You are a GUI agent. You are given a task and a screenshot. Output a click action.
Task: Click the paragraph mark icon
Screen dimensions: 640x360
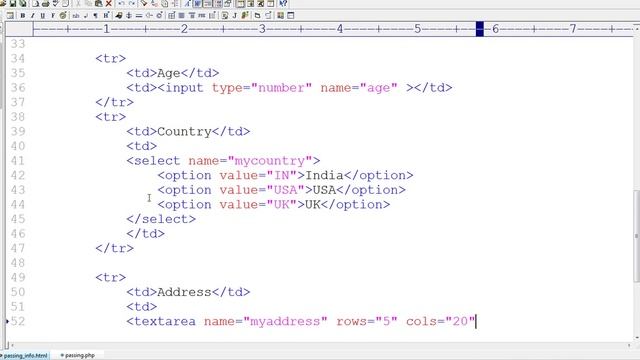tap(96, 16)
